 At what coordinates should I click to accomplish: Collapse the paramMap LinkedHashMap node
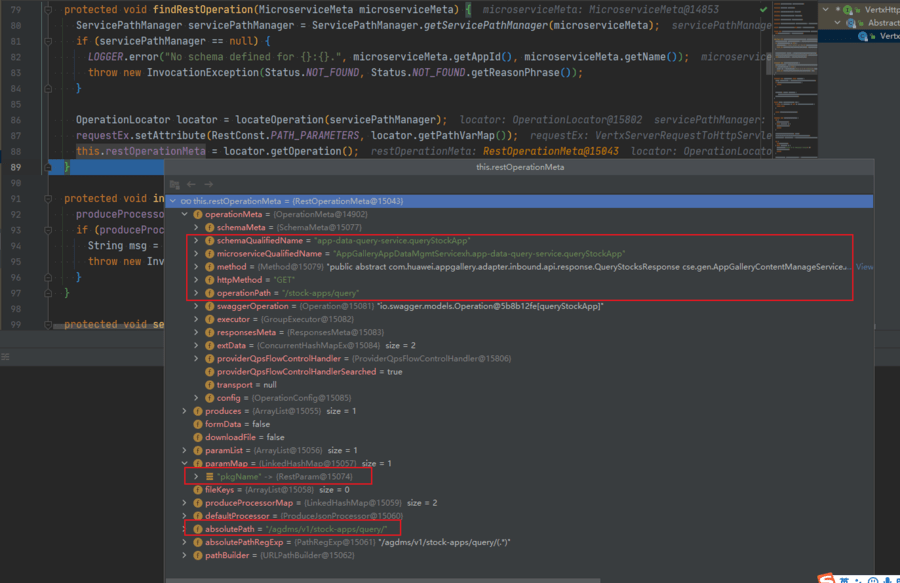185,464
